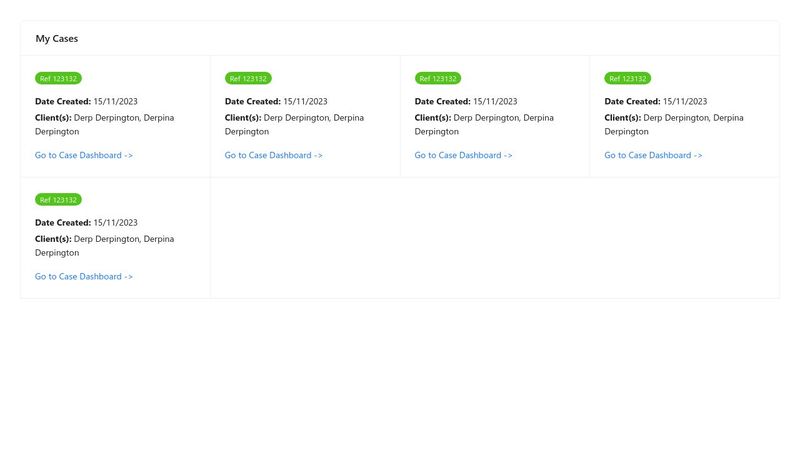Click the green Ref 123132 badge in third card
The width and height of the screenshot is (800, 450).
click(x=438, y=78)
